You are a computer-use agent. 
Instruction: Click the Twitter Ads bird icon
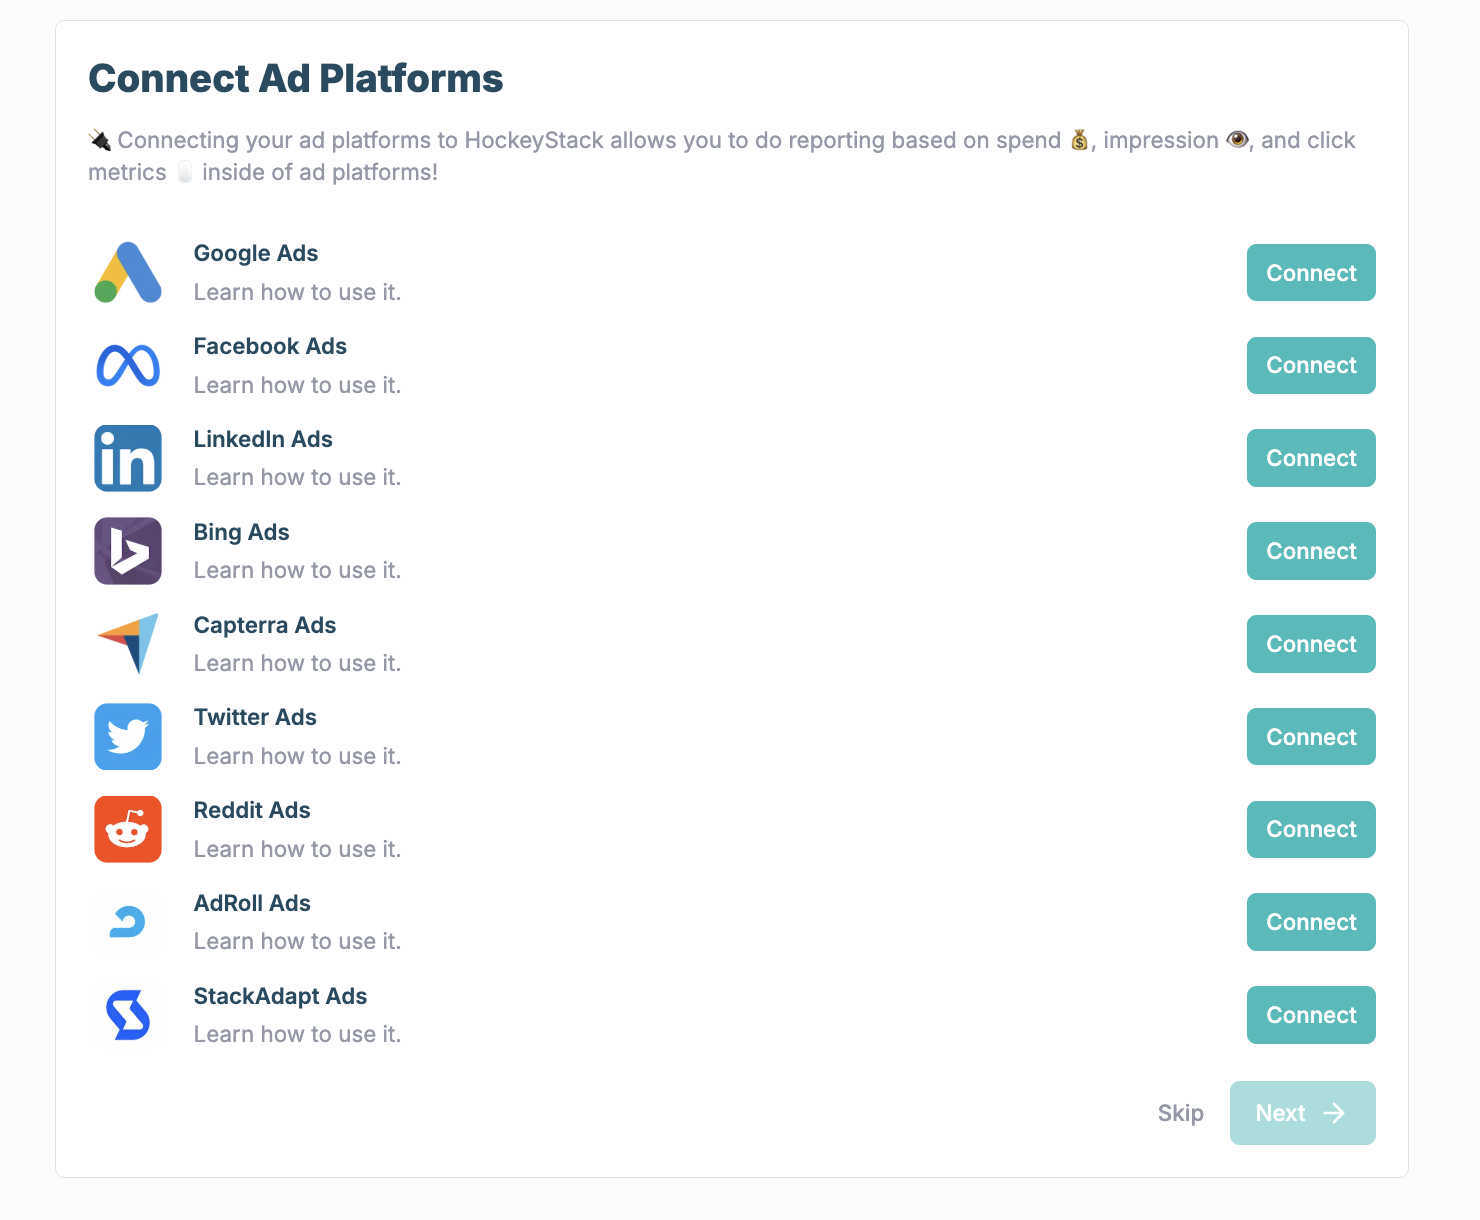pos(128,737)
